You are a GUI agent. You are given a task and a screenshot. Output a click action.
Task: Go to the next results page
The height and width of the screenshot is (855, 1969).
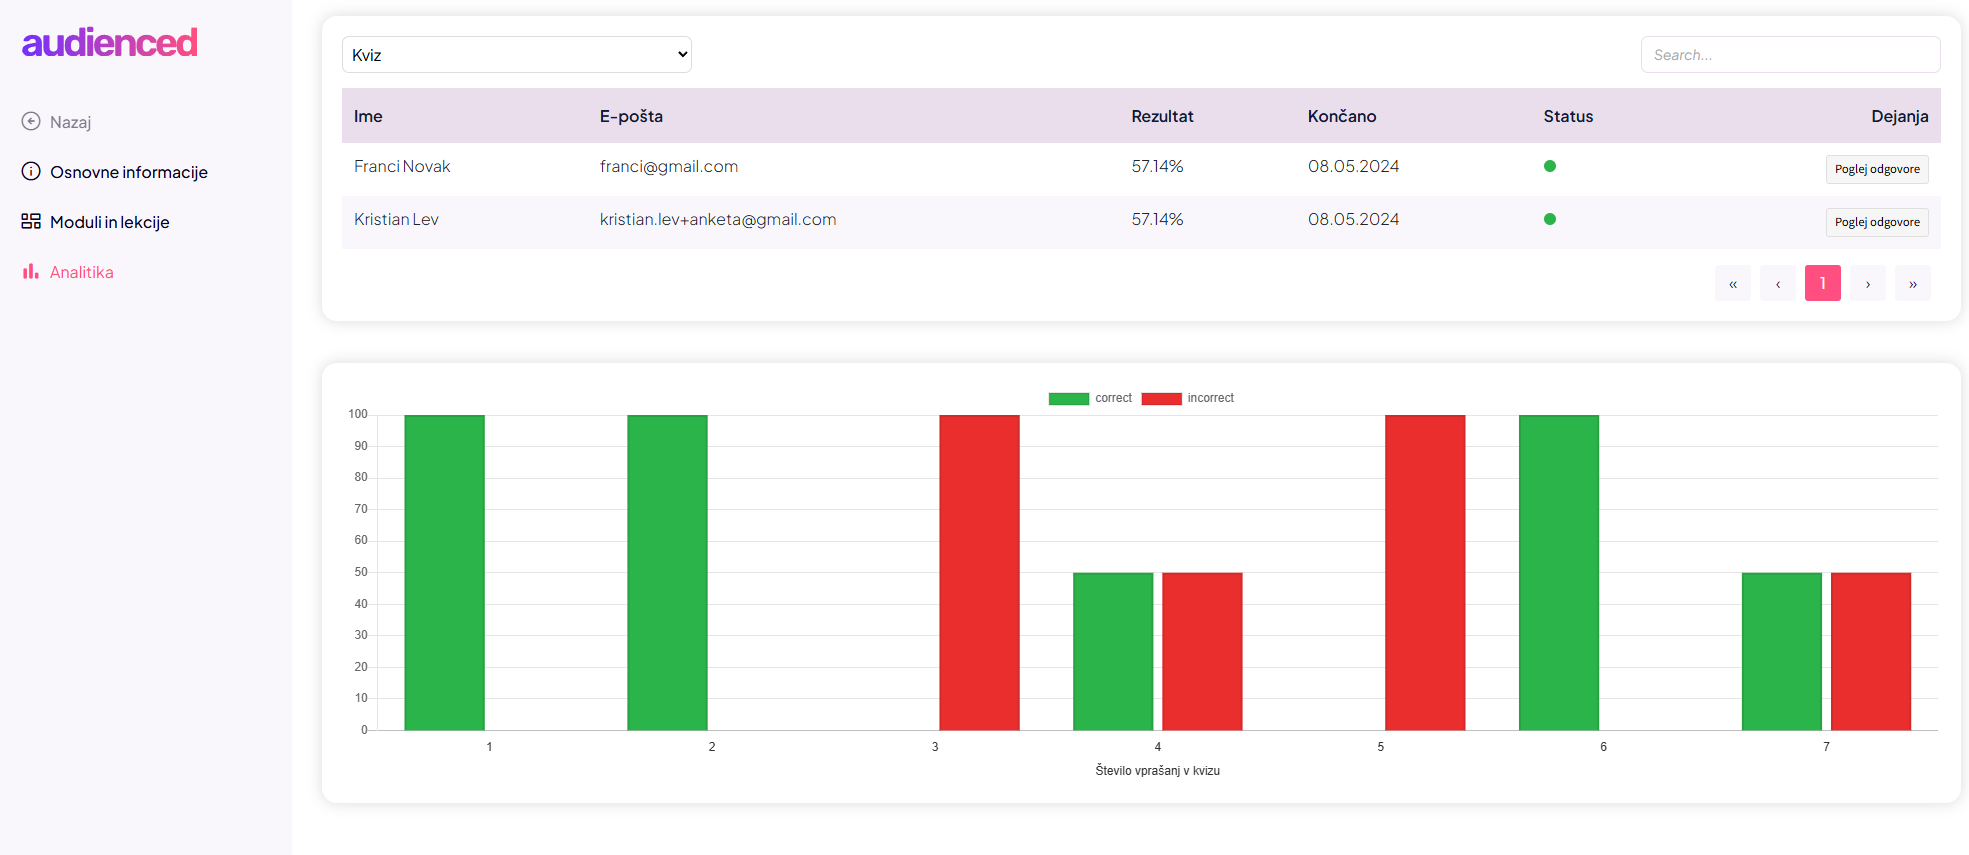click(x=1867, y=284)
